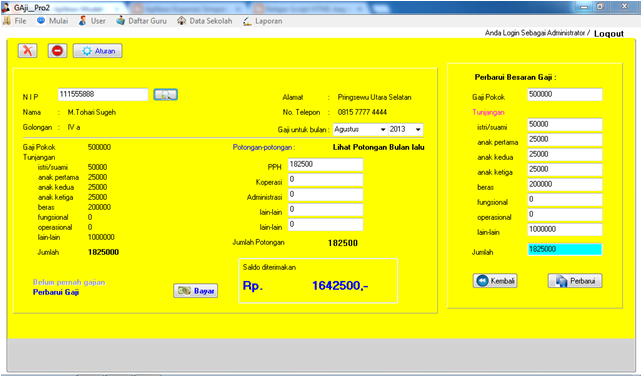Click the left panel lain-lain value 1000000
The width and height of the screenshot is (642, 377).
click(x=101, y=237)
